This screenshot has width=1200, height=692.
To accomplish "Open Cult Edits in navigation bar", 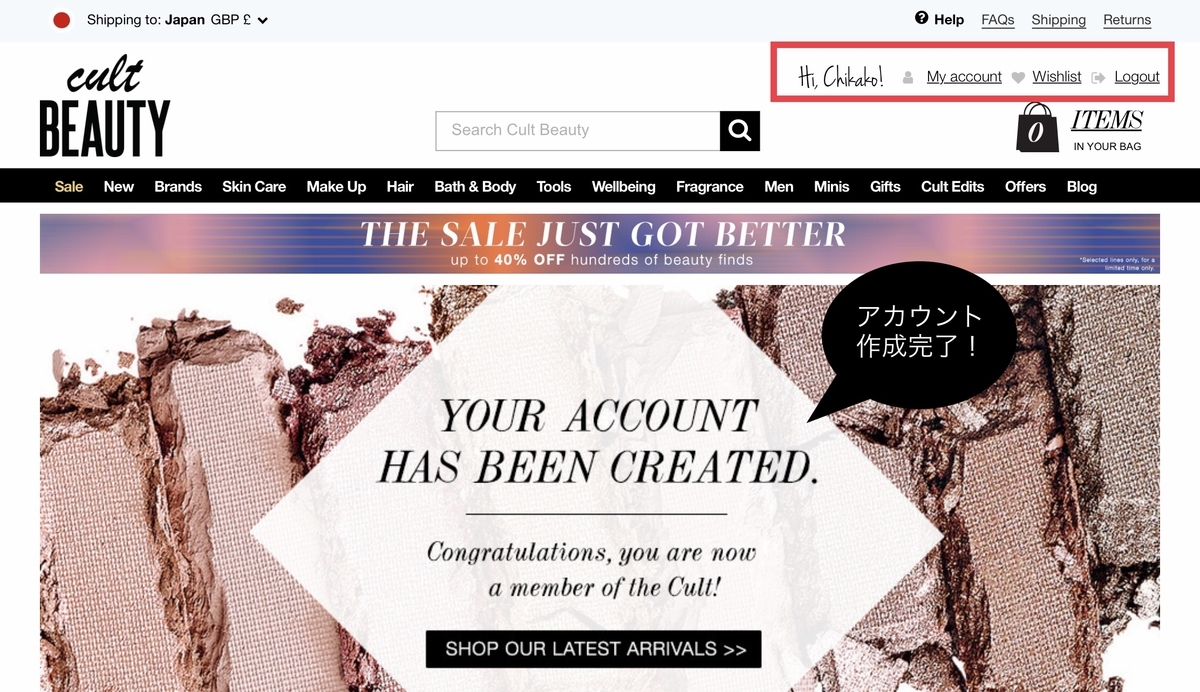I will (952, 186).
